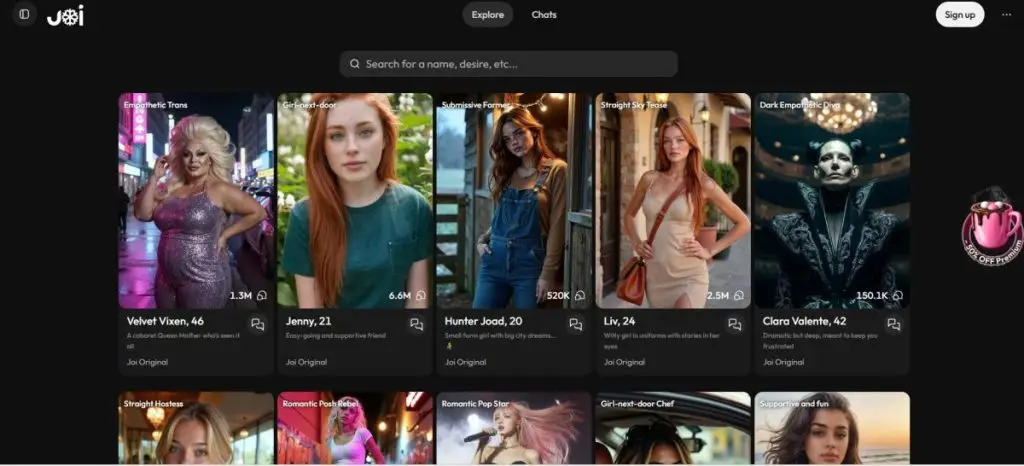Open Clara Valente character image

(832, 200)
